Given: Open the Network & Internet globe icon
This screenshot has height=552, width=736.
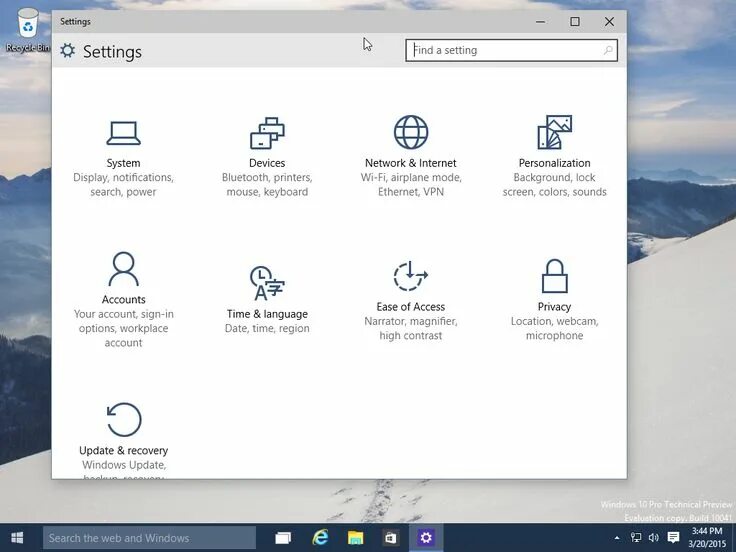Looking at the screenshot, I should coord(411,132).
